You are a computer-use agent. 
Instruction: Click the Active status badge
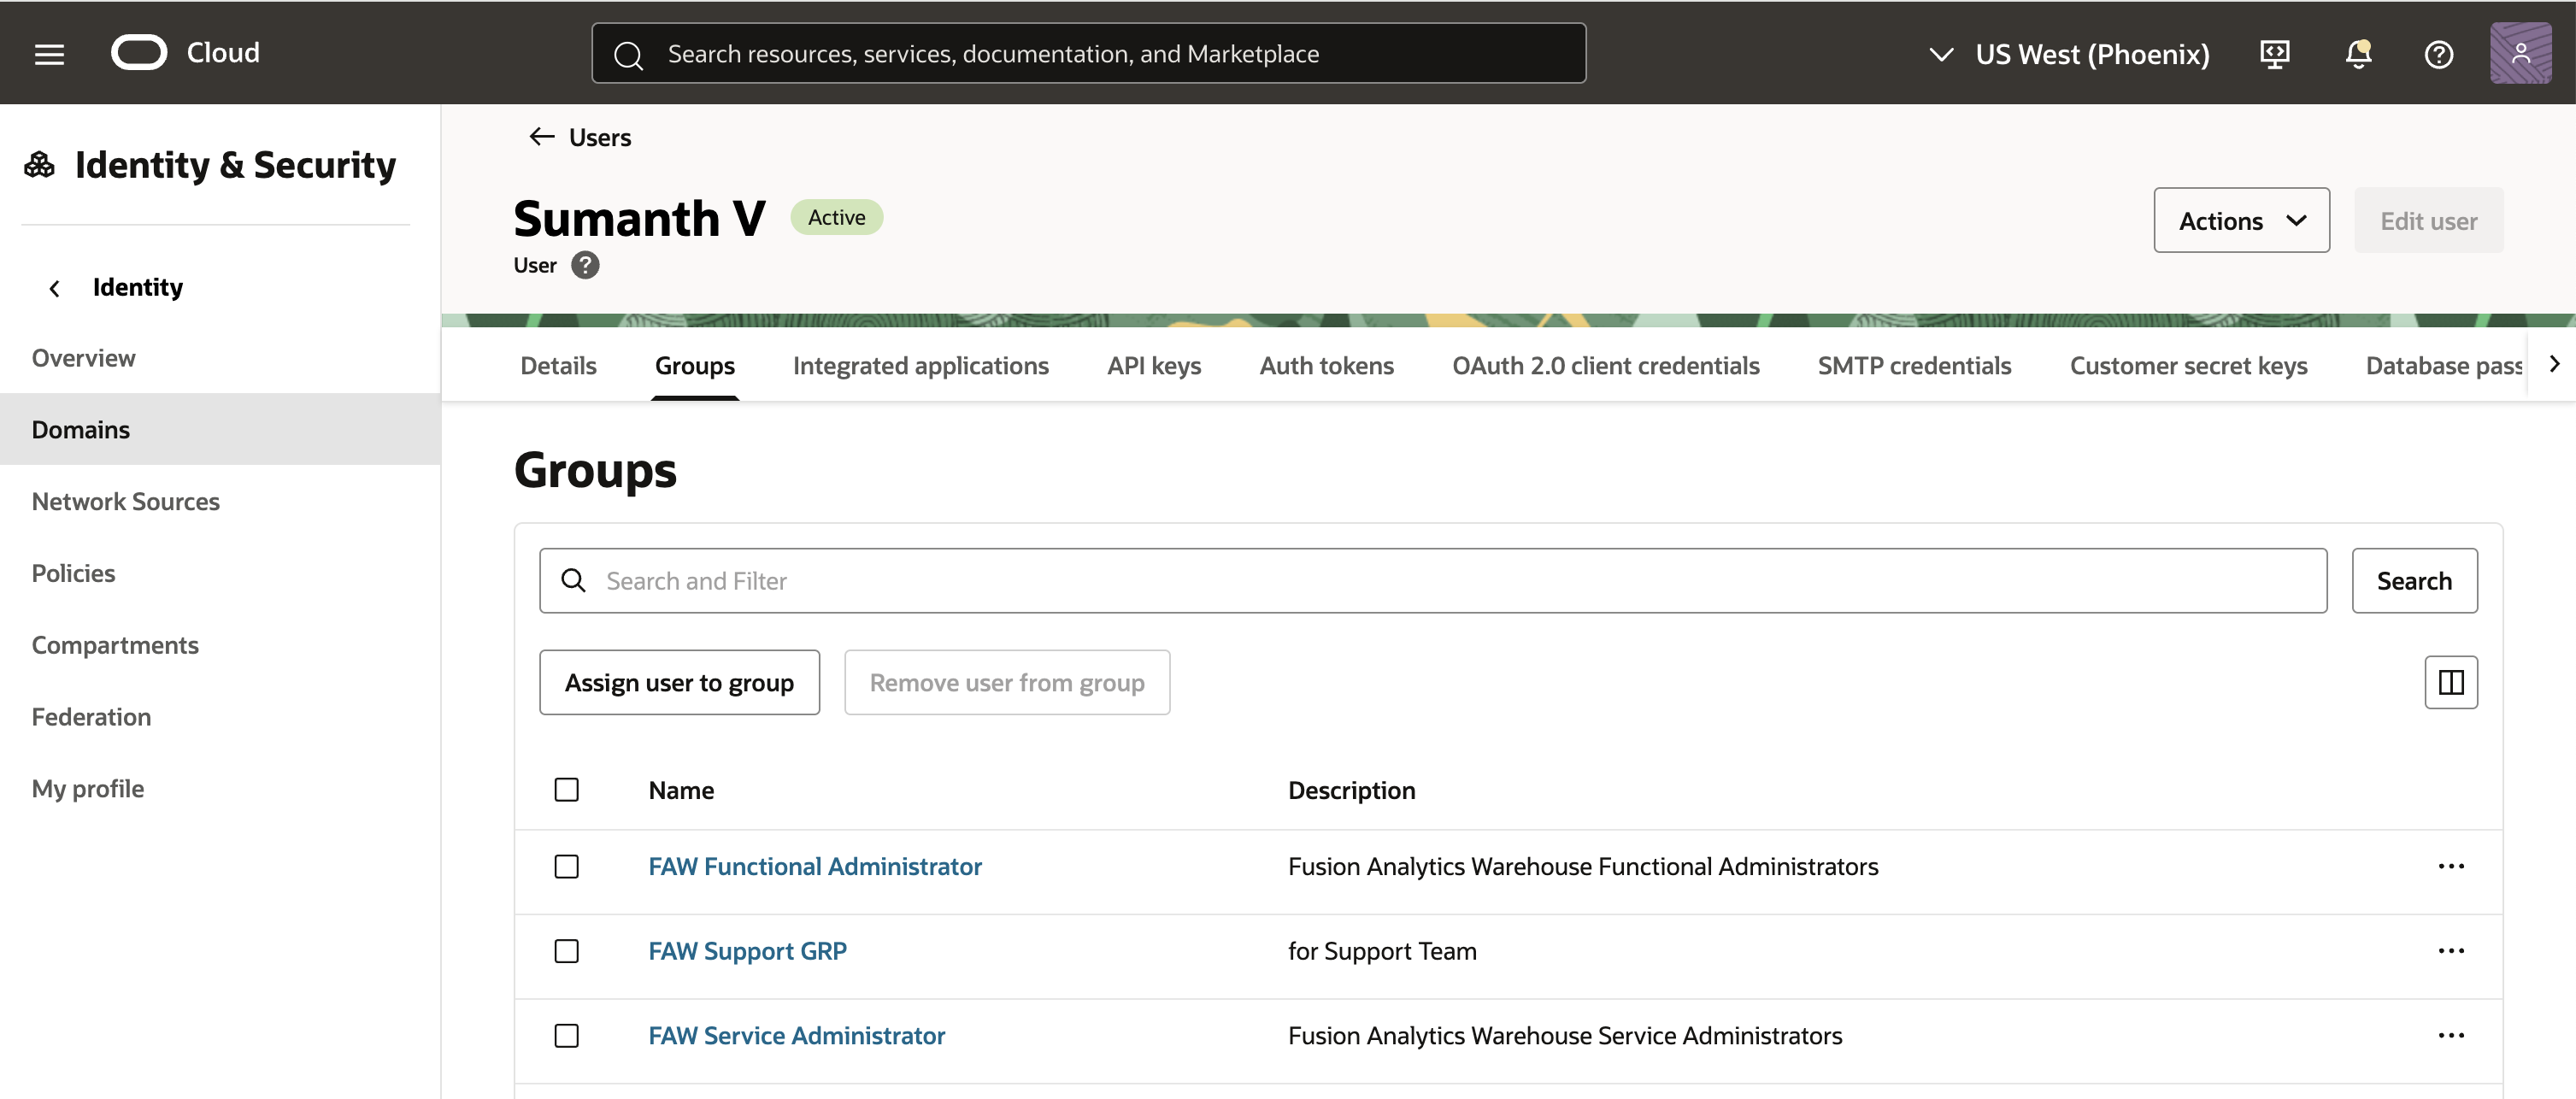click(x=836, y=217)
